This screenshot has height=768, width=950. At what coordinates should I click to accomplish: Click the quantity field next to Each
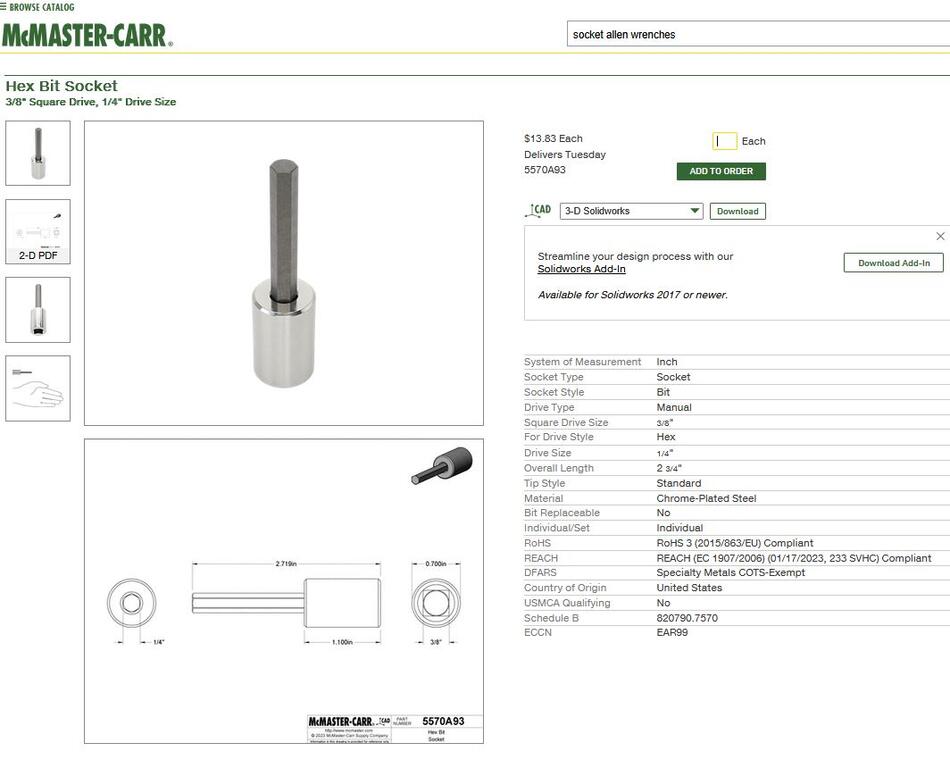point(725,141)
